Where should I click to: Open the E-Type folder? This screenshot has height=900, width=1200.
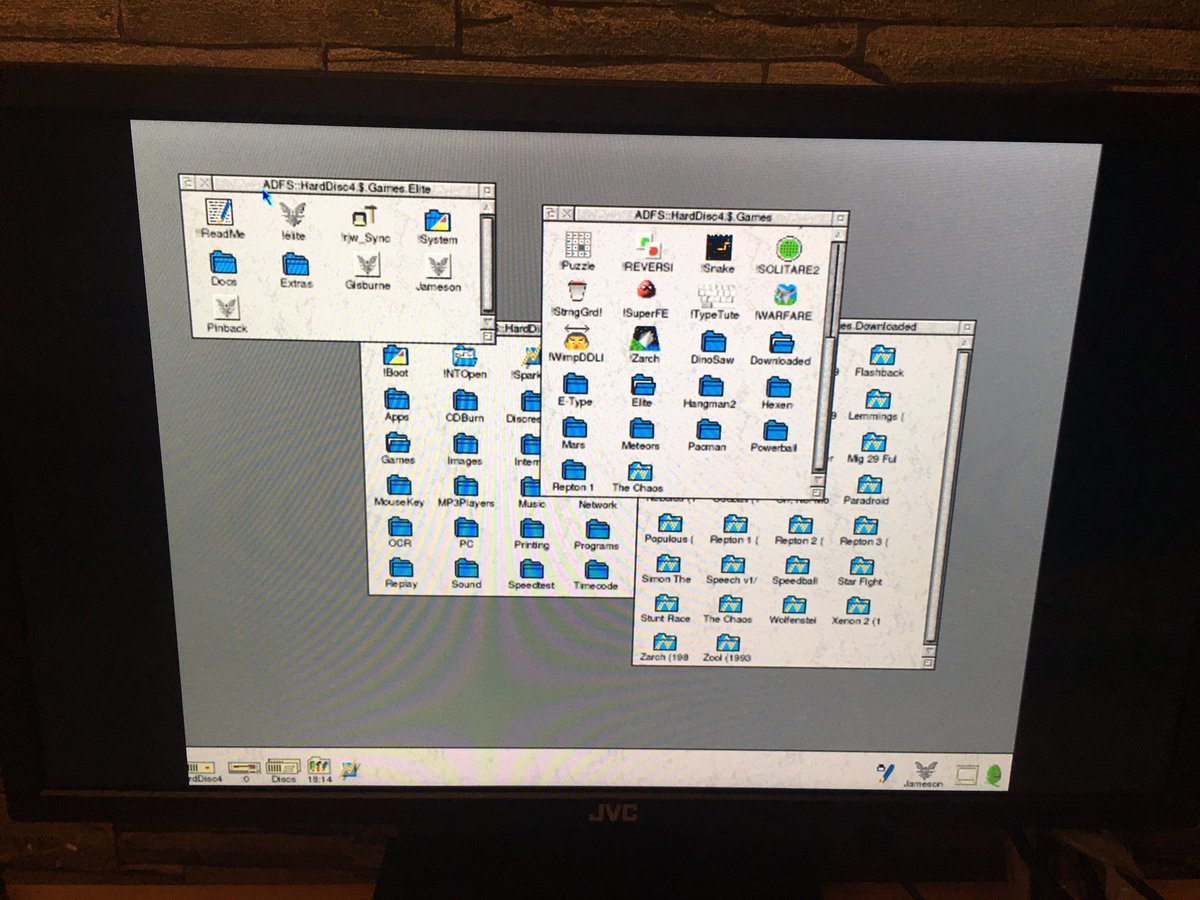pos(575,383)
